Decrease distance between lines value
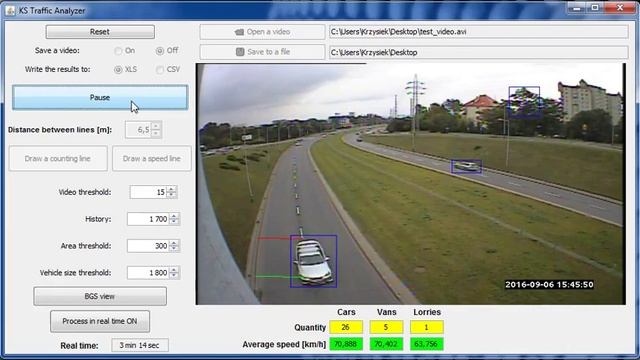640x360 pixels. tap(156, 133)
